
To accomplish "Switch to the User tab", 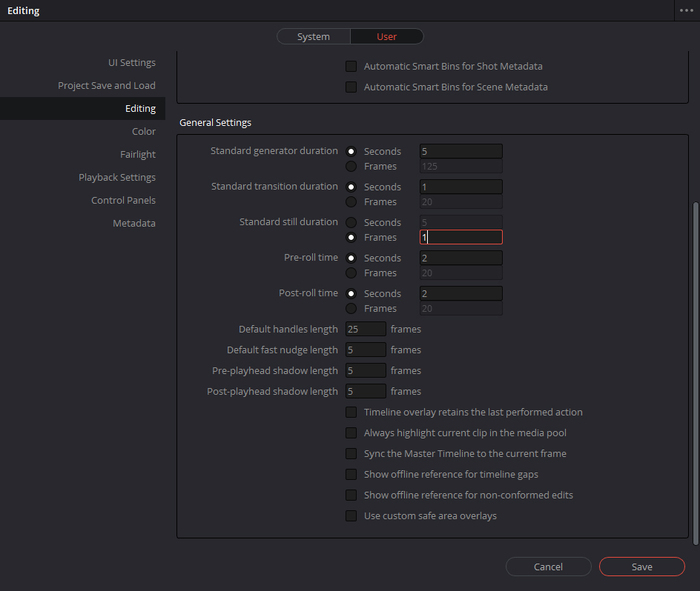I will [386, 37].
